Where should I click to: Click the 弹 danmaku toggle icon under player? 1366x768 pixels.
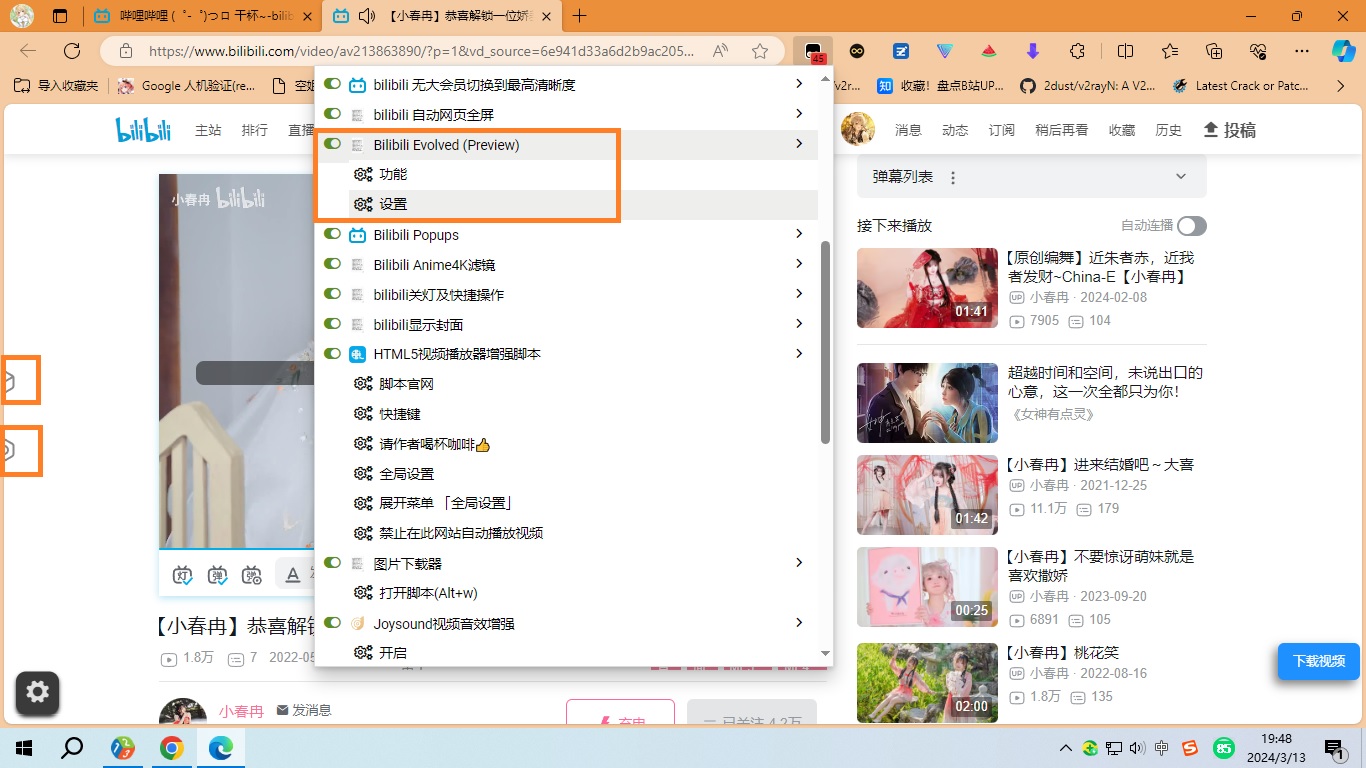[x=217, y=575]
